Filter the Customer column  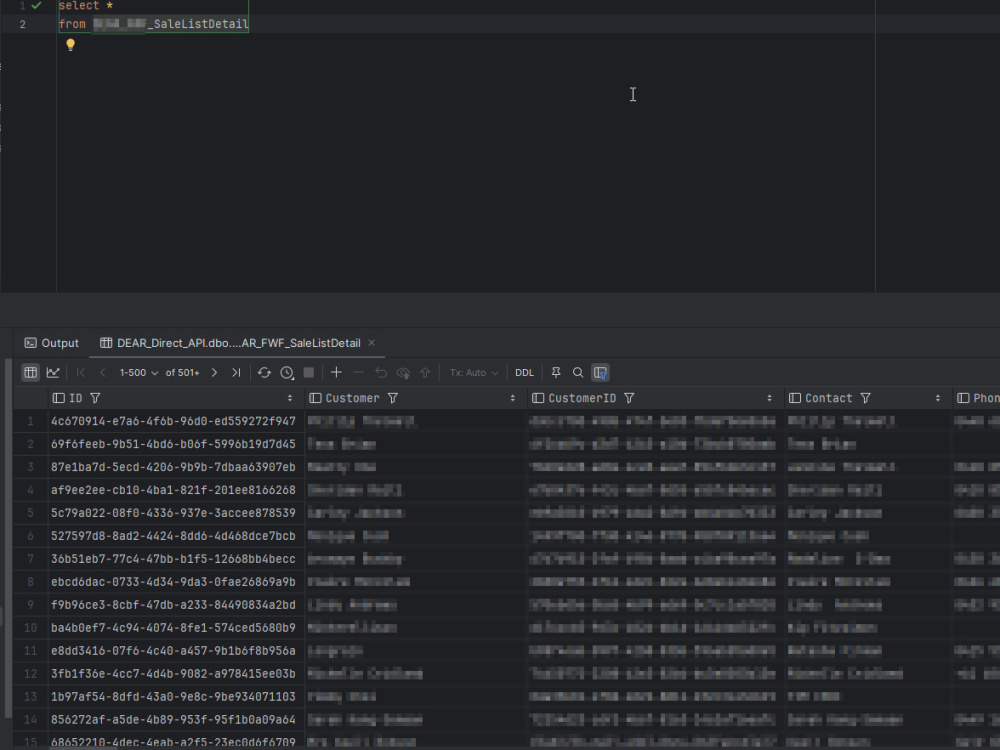click(x=393, y=398)
